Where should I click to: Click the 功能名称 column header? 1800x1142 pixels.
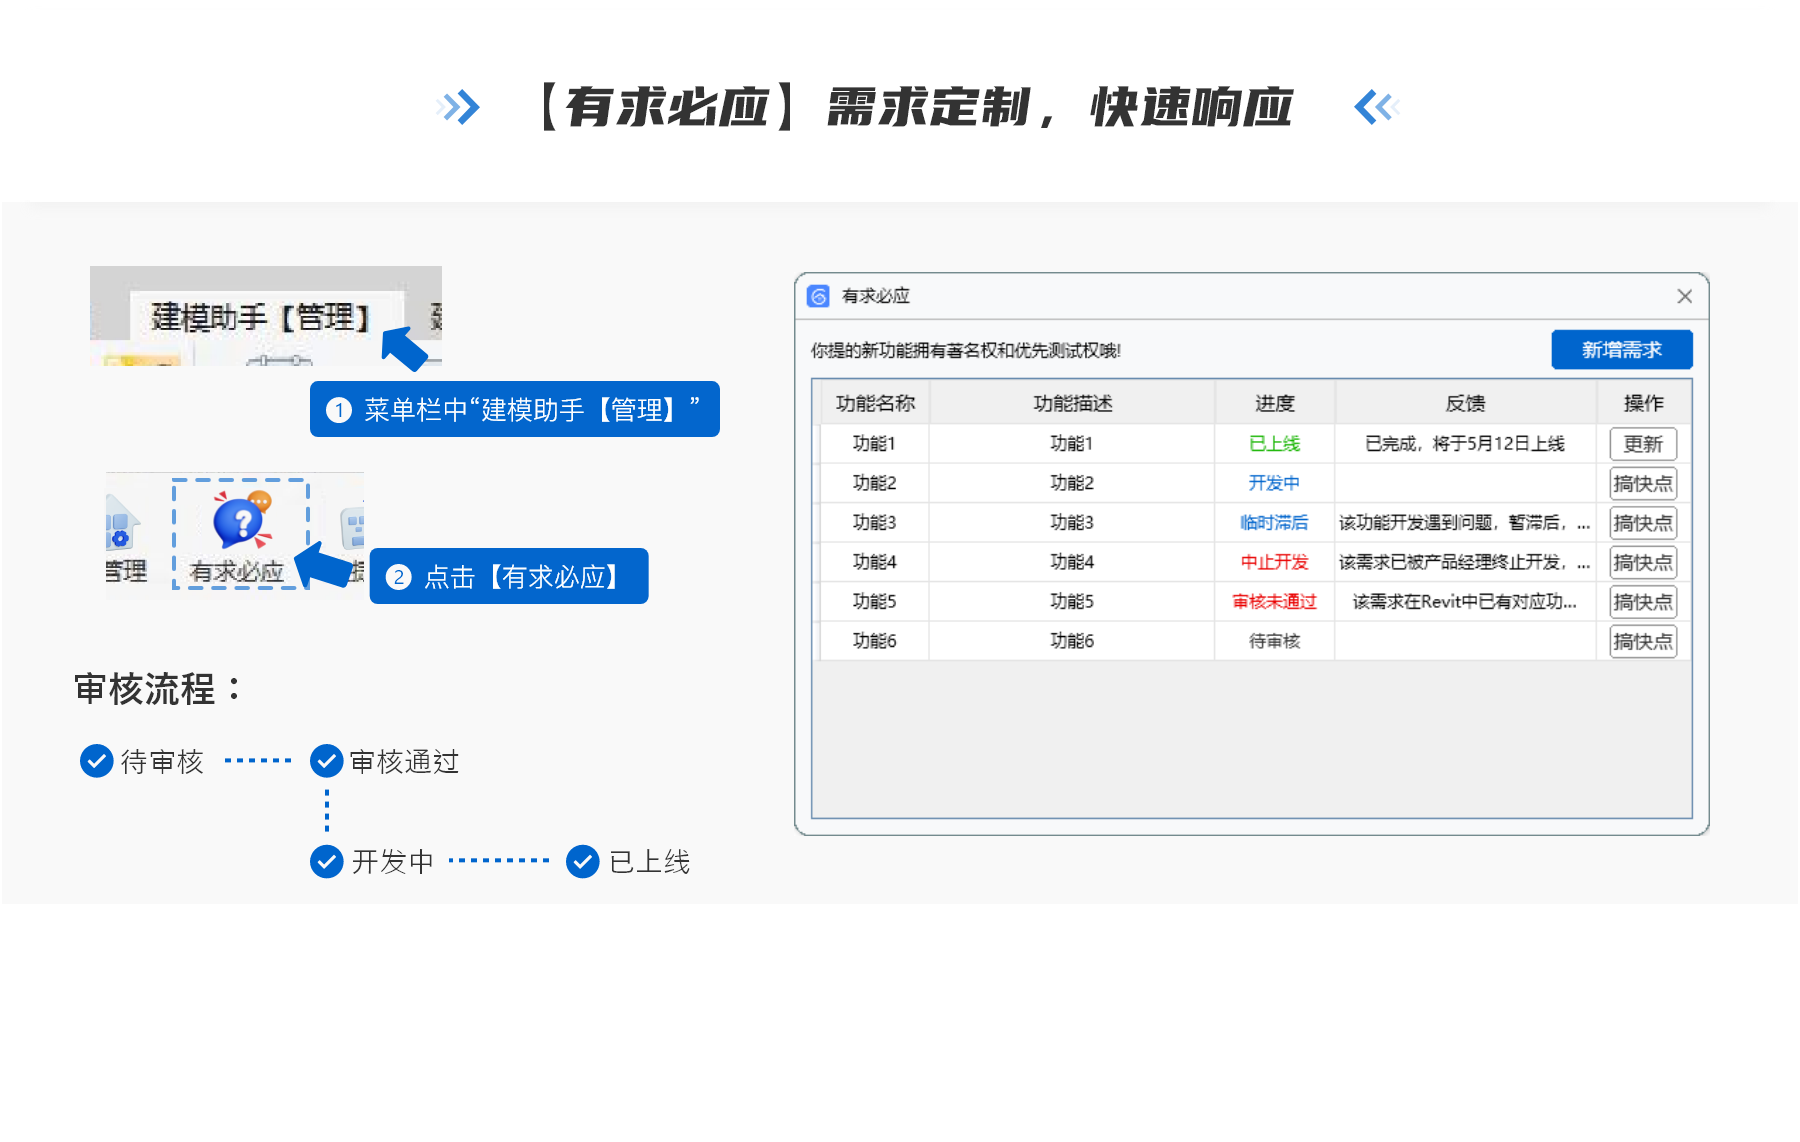click(875, 403)
